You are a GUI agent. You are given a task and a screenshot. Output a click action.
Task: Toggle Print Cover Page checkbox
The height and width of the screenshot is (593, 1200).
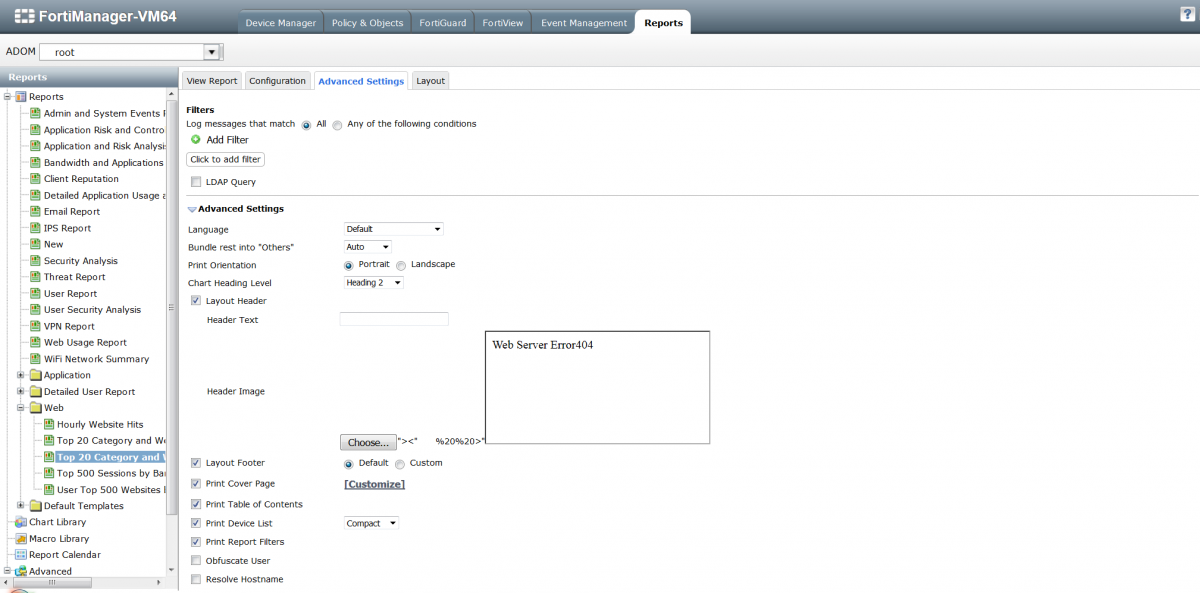click(x=196, y=484)
